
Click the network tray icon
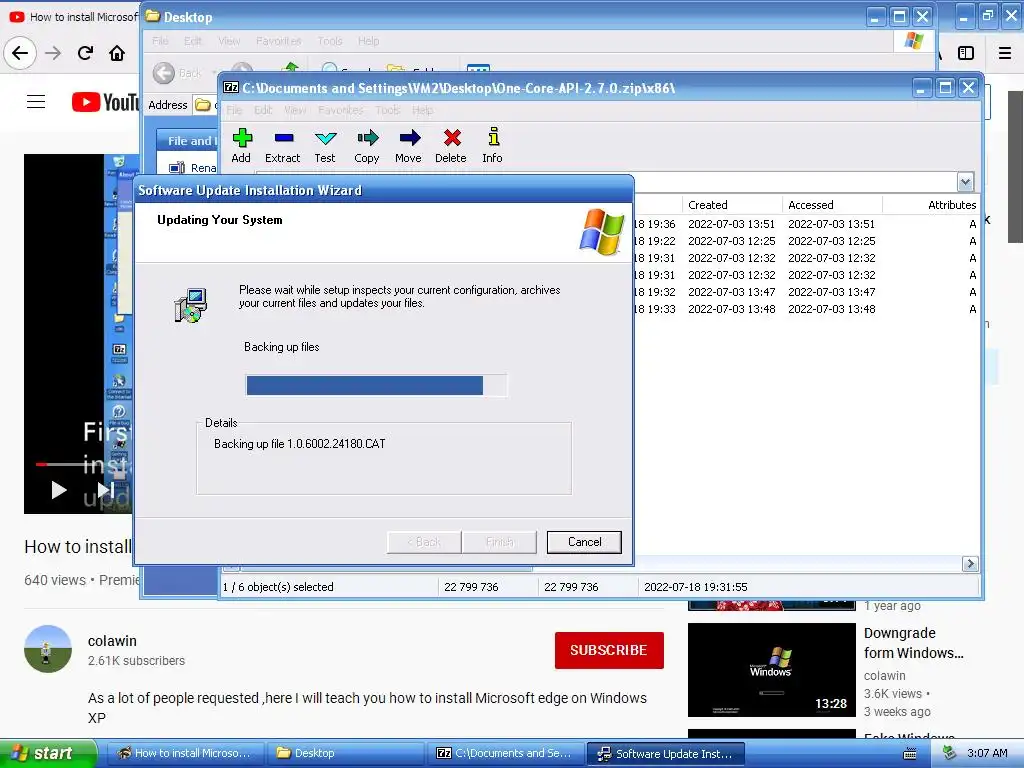coord(949,753)
